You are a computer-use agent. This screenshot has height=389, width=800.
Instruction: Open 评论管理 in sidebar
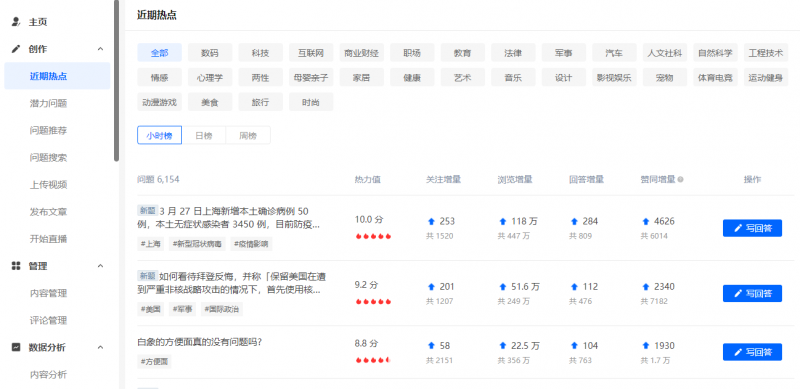[48, 321]
